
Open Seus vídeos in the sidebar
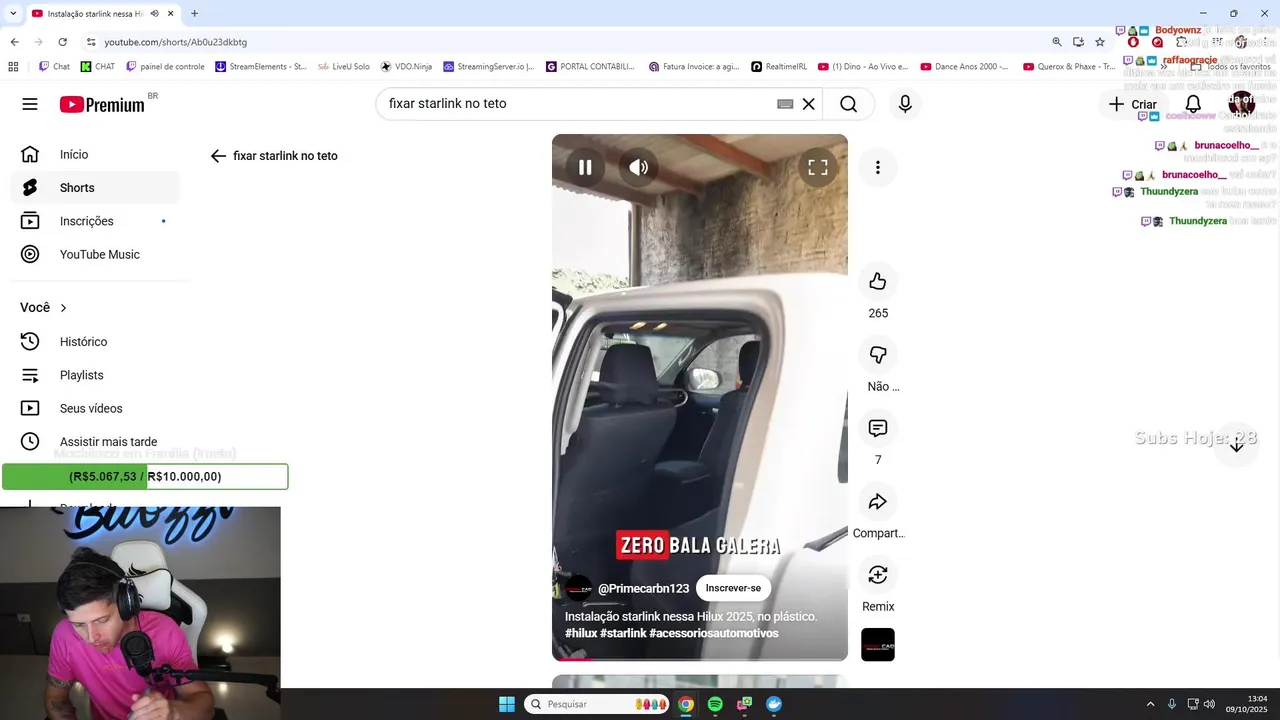(x=95, y=408)
